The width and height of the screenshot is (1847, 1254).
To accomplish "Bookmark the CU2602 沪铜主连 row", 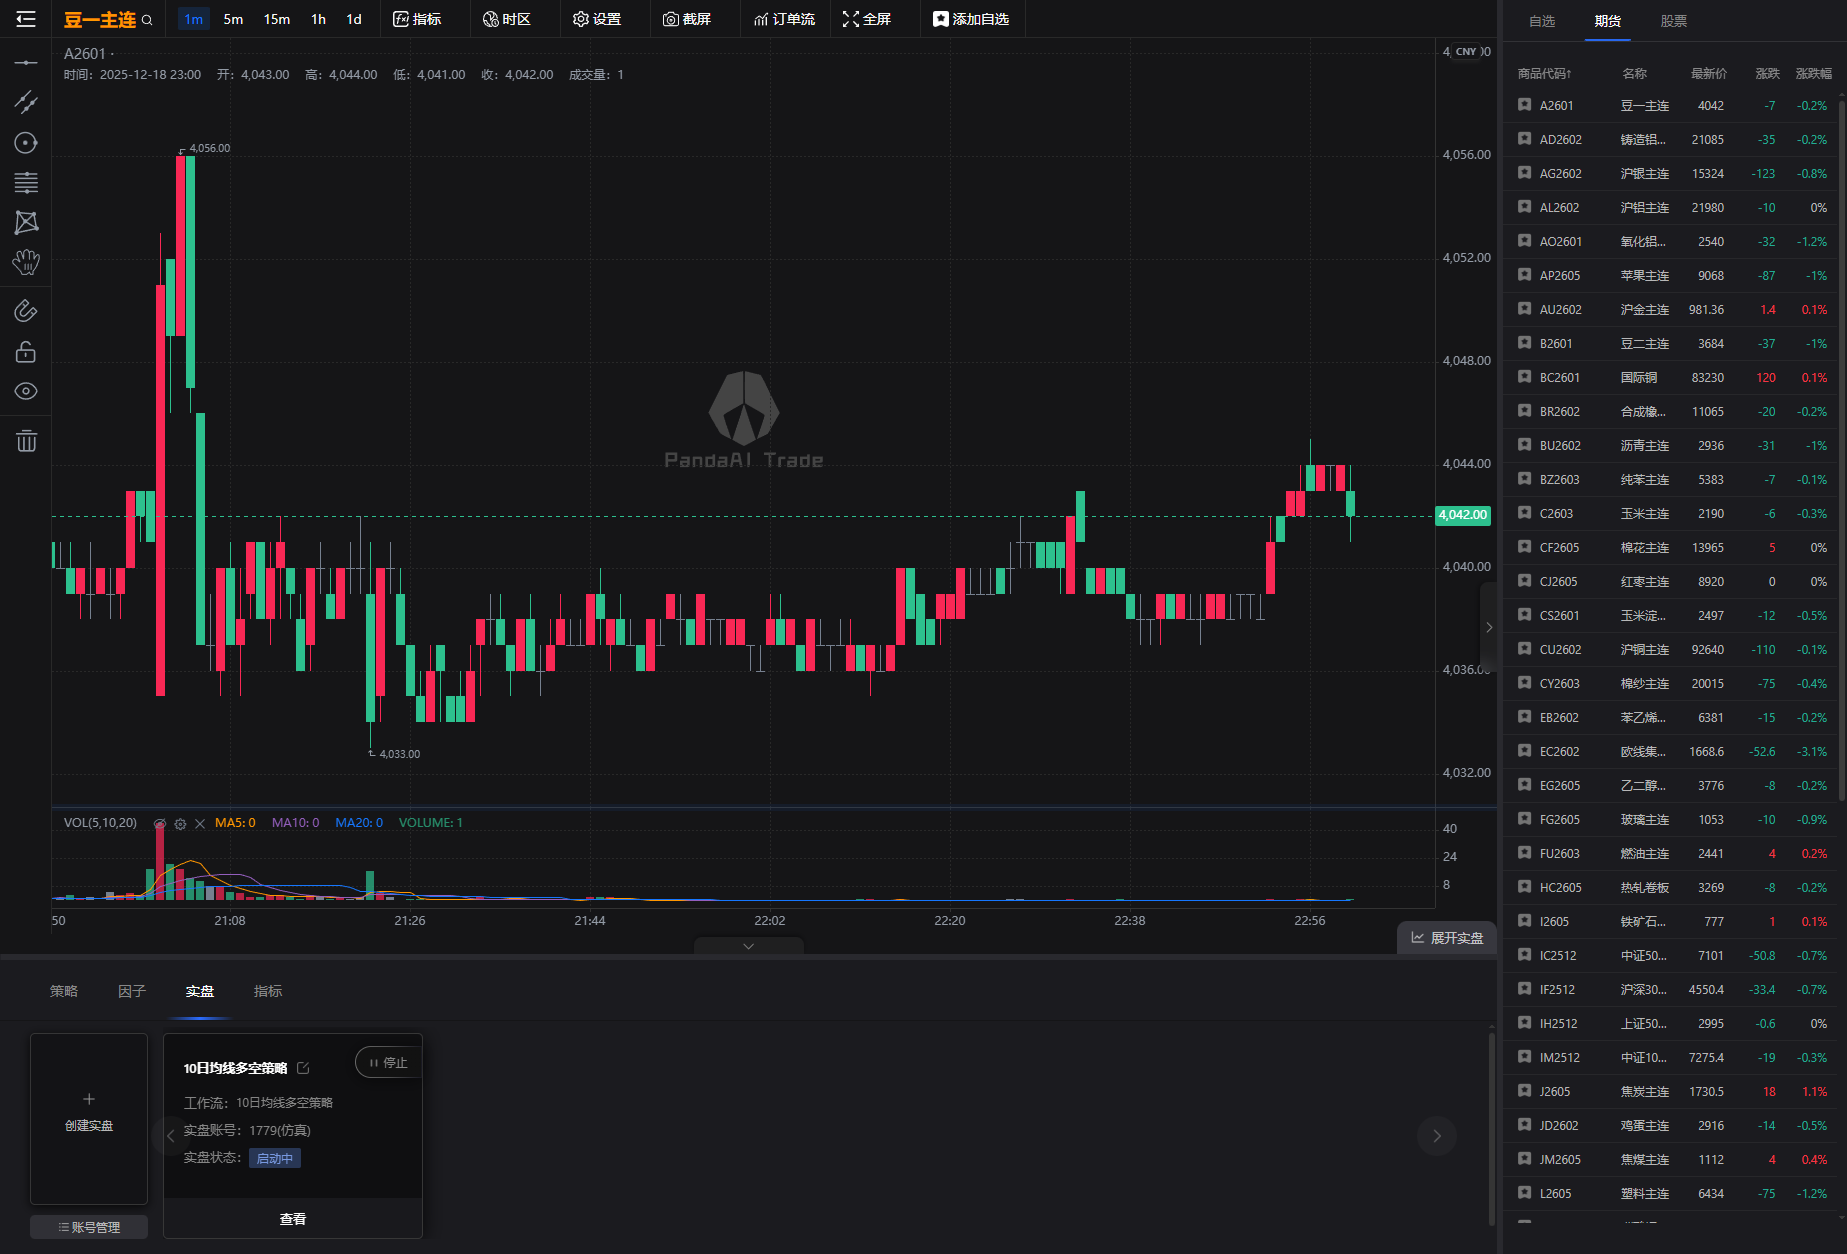I will (1524, 649).
